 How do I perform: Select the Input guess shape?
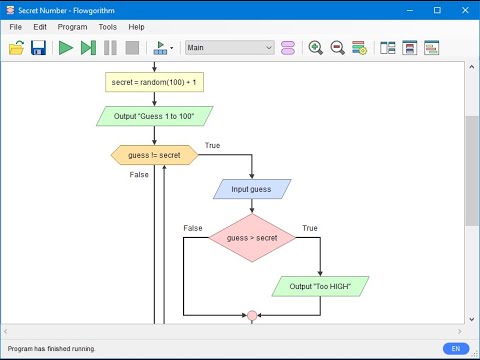point(252,189)
